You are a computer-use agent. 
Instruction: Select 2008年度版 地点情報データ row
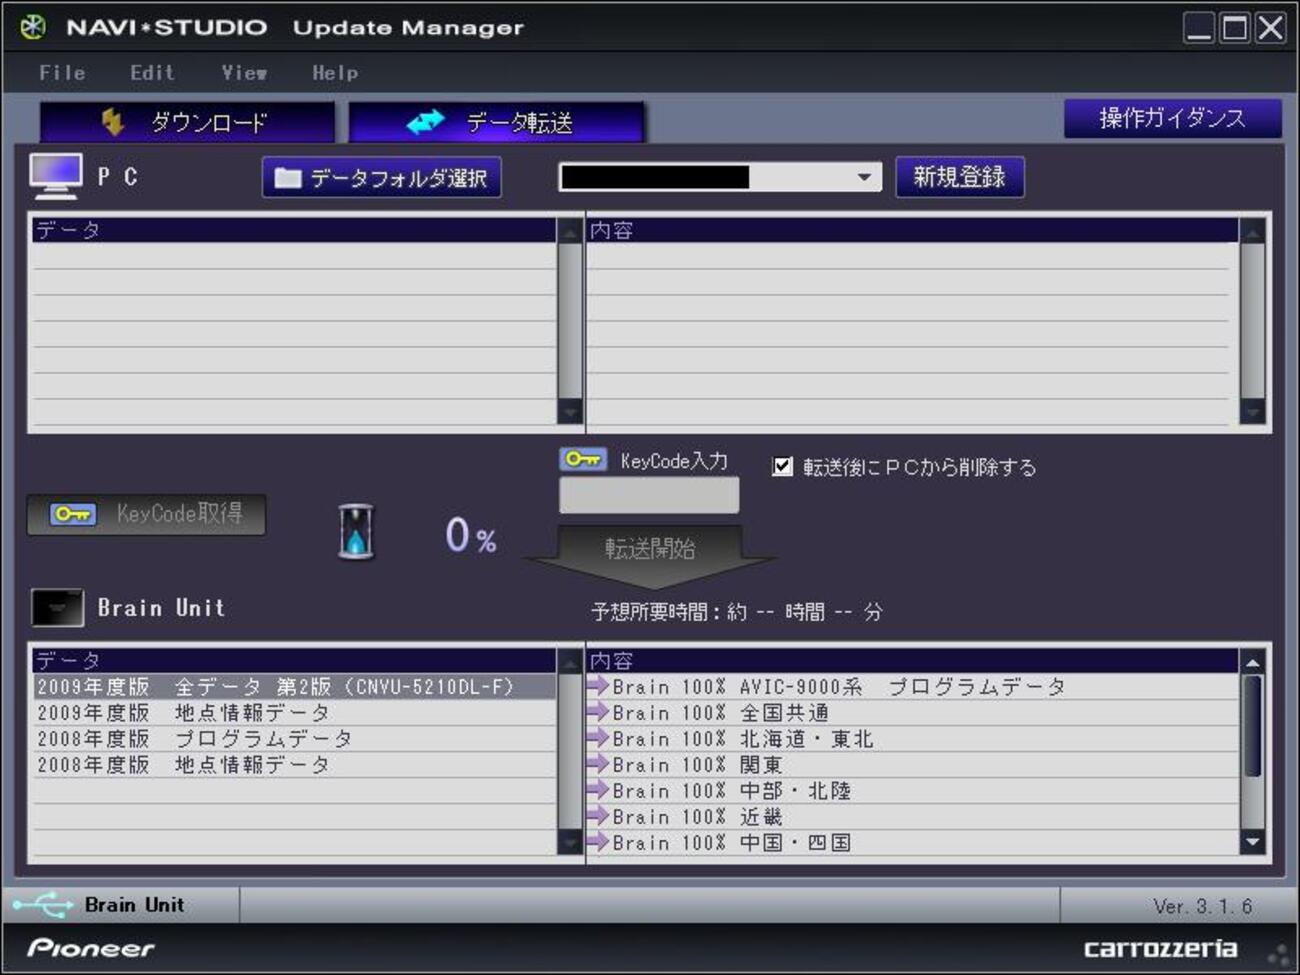coord(295,764)
